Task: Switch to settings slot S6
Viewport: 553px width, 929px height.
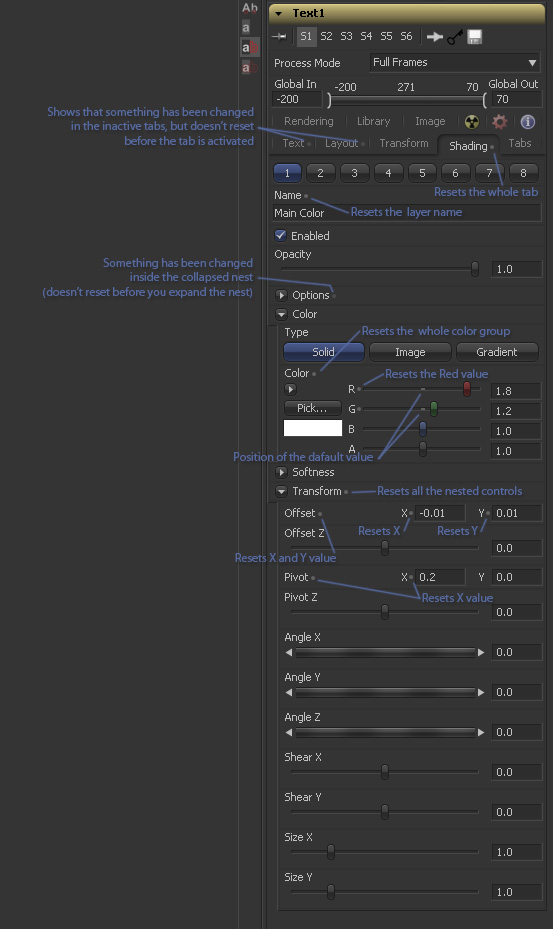Action: point(406,36)
